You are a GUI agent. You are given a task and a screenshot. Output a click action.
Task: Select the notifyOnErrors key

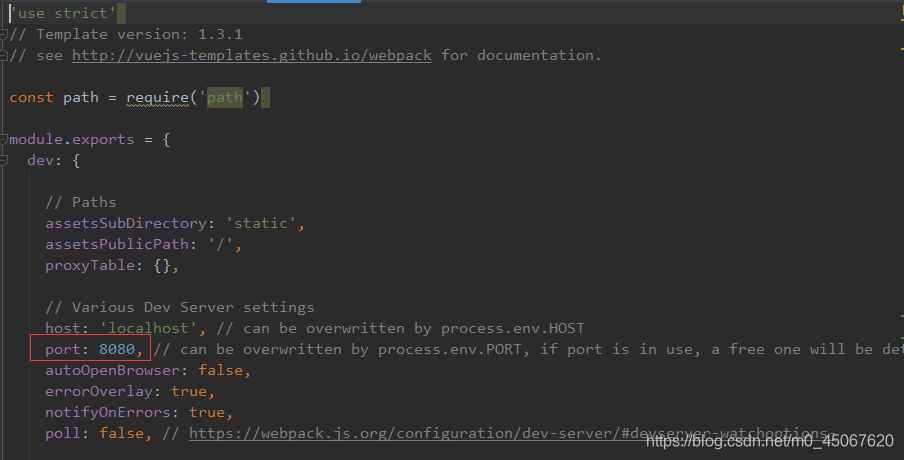tap(108, 412)
